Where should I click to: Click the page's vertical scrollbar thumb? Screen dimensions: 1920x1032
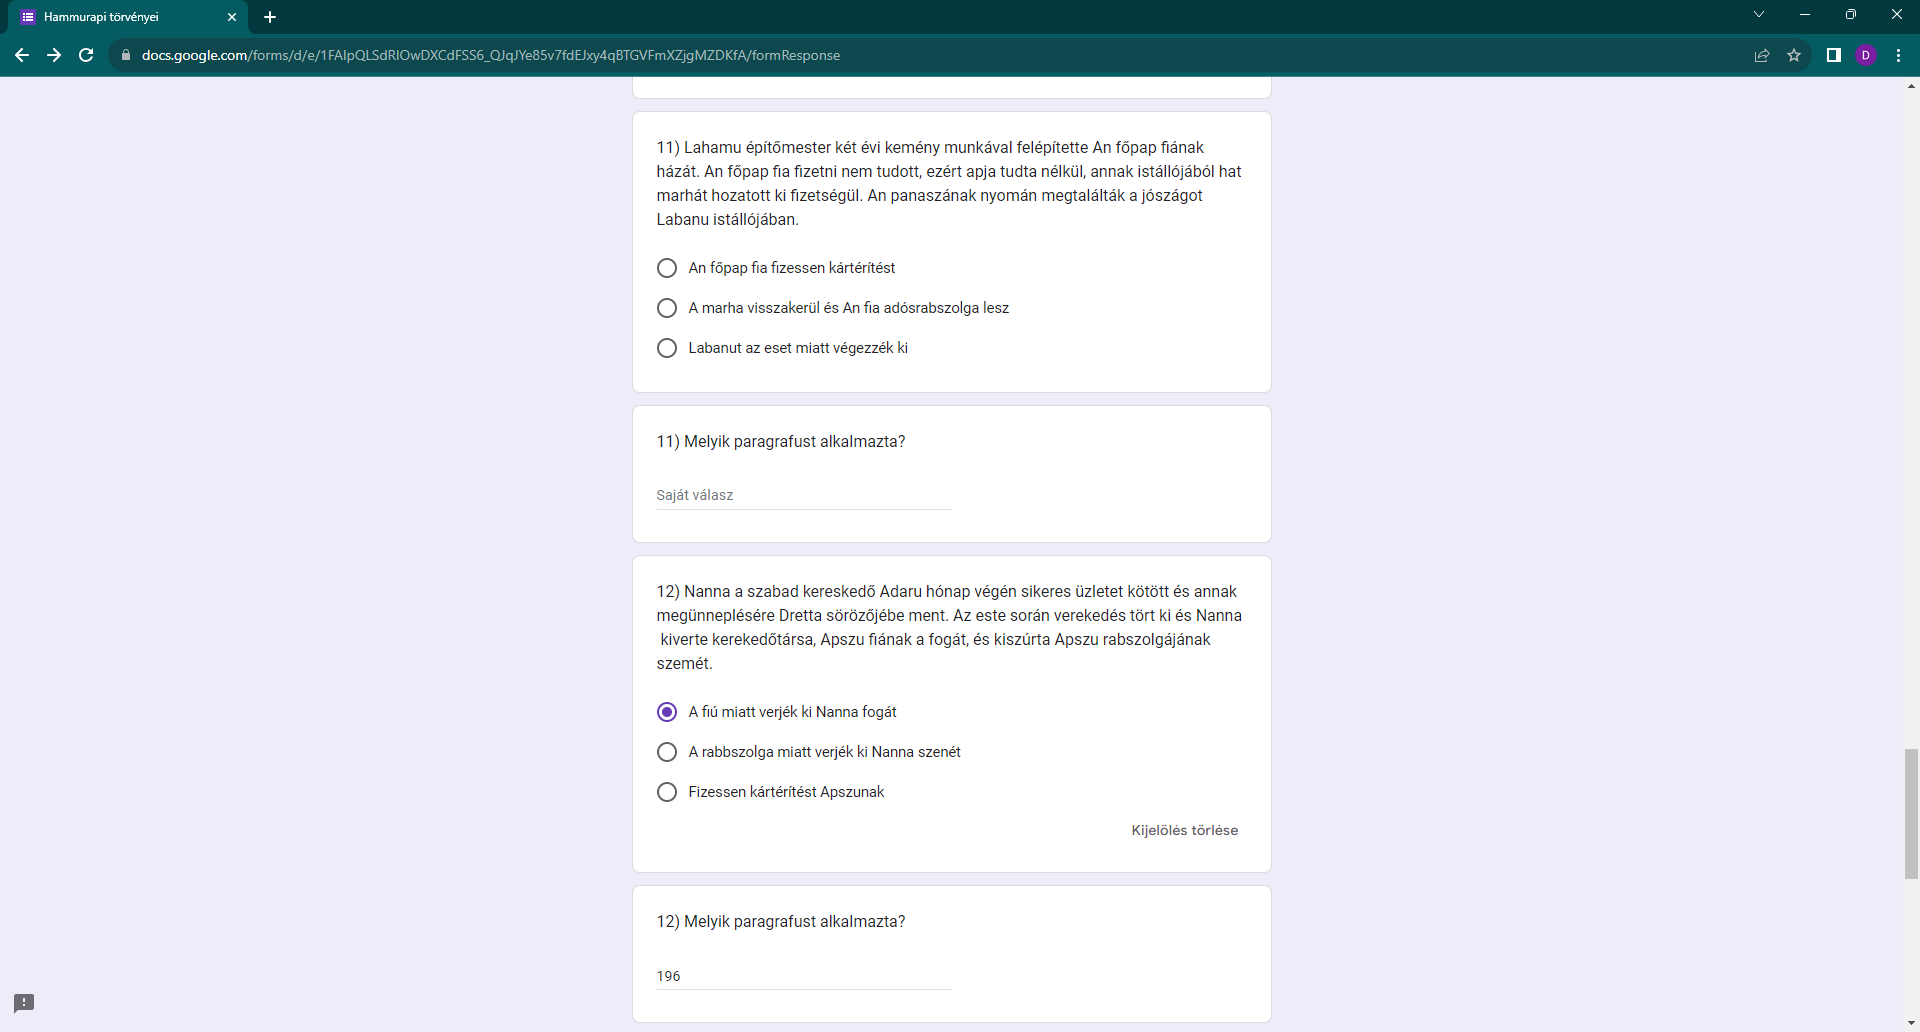(1911, 813)
